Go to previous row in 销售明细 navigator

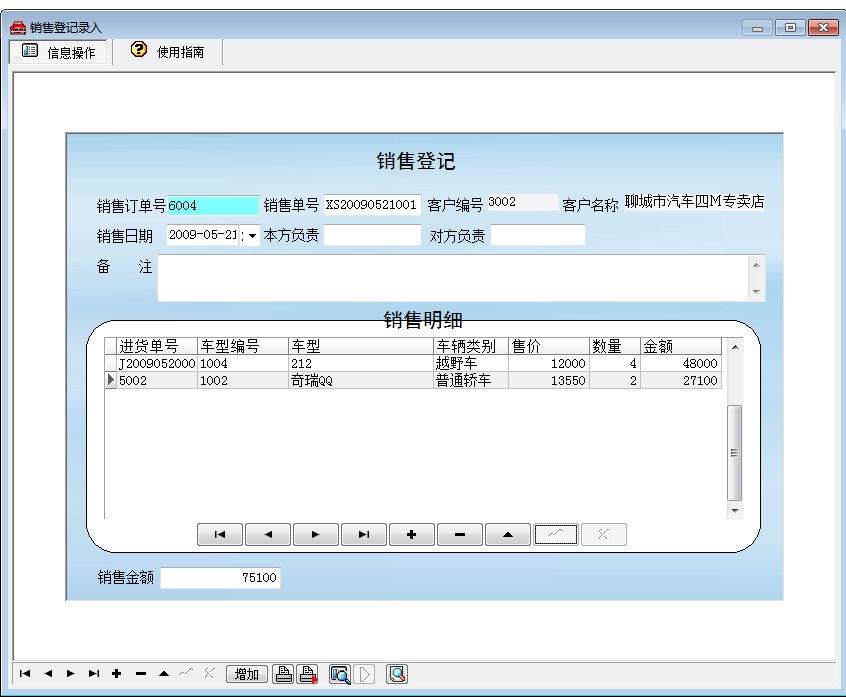click(268, 535)
